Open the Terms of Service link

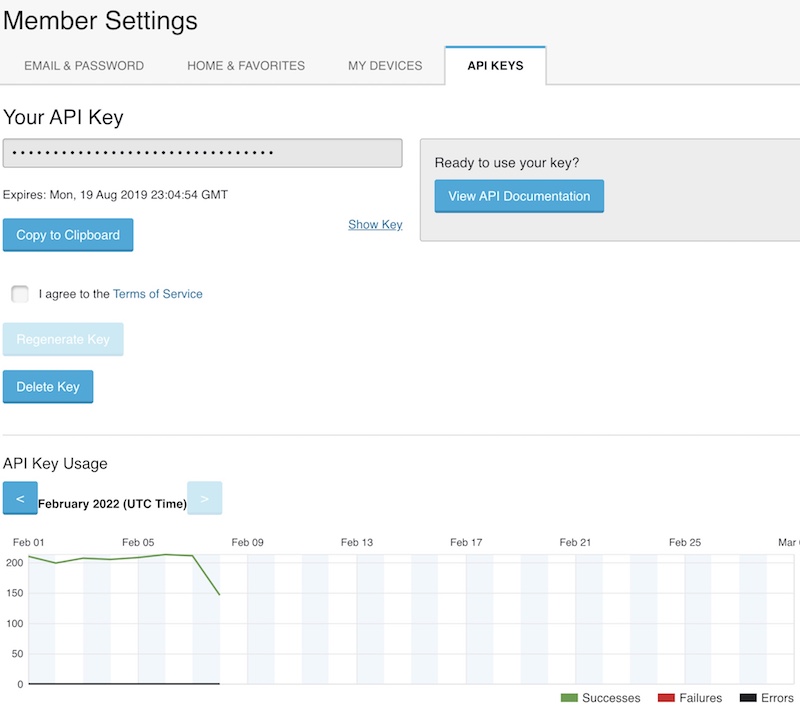tap(158, 294)
